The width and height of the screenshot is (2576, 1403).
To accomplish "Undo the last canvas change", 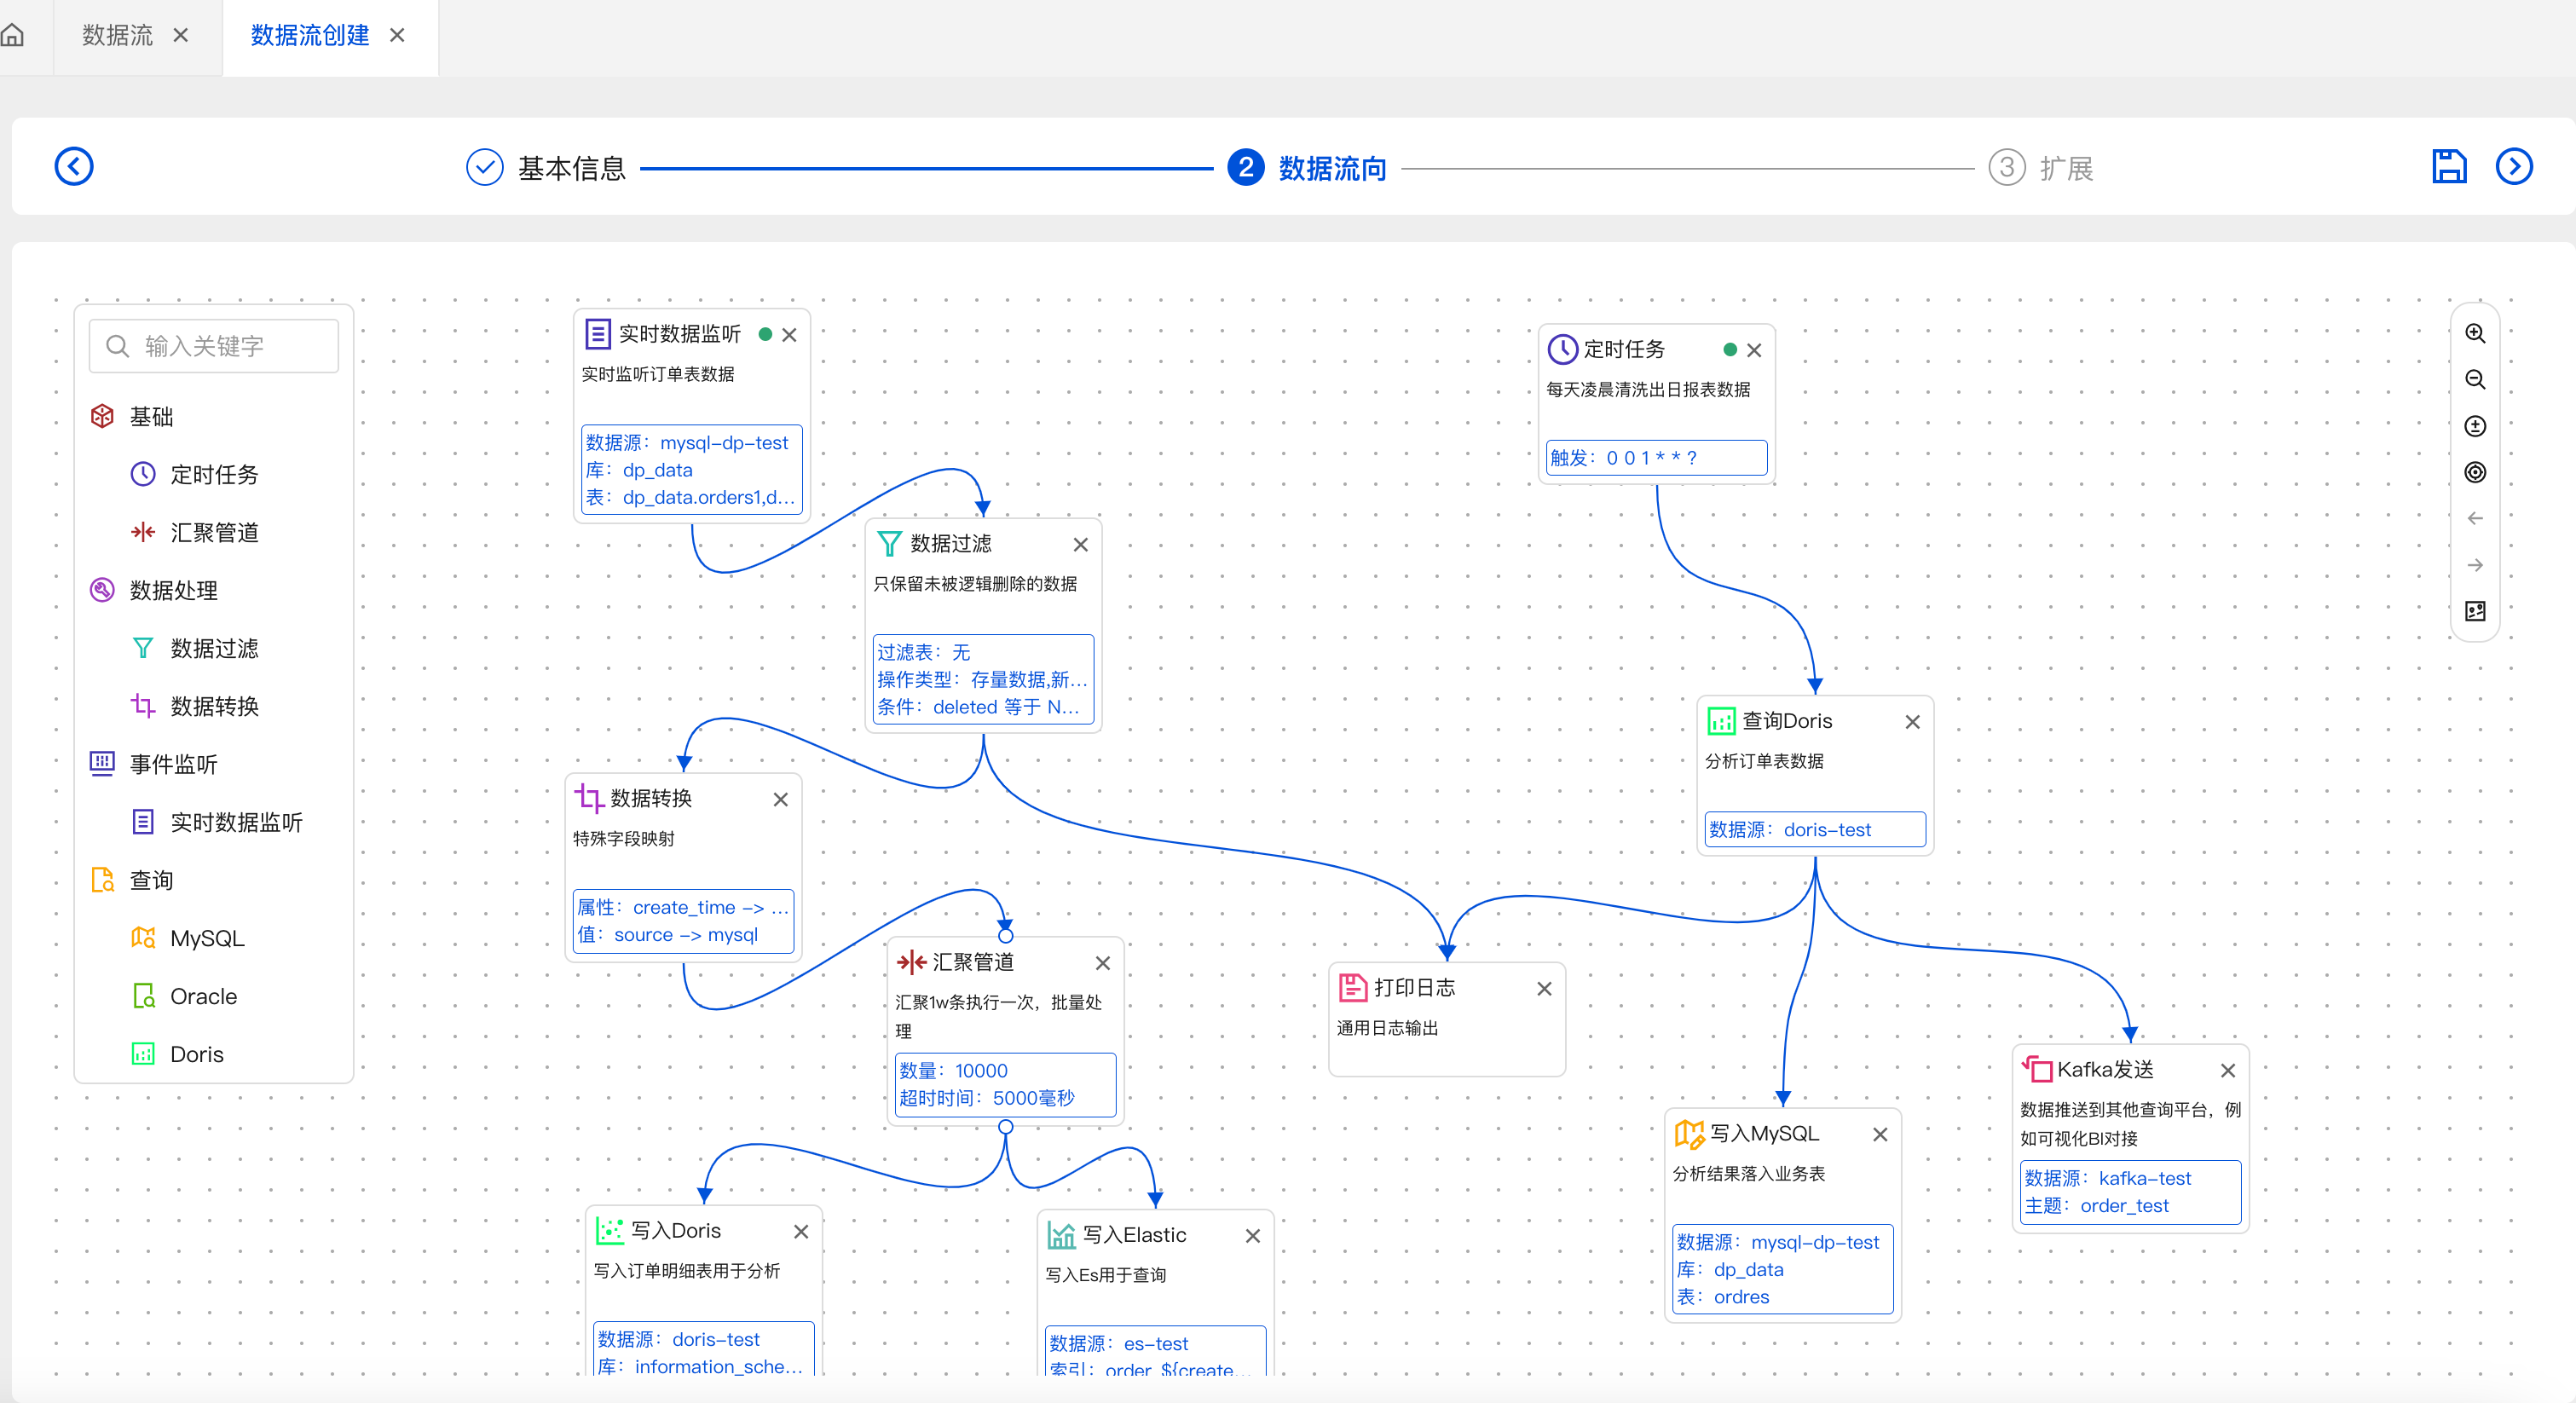I will click(x=2476, y=518).
